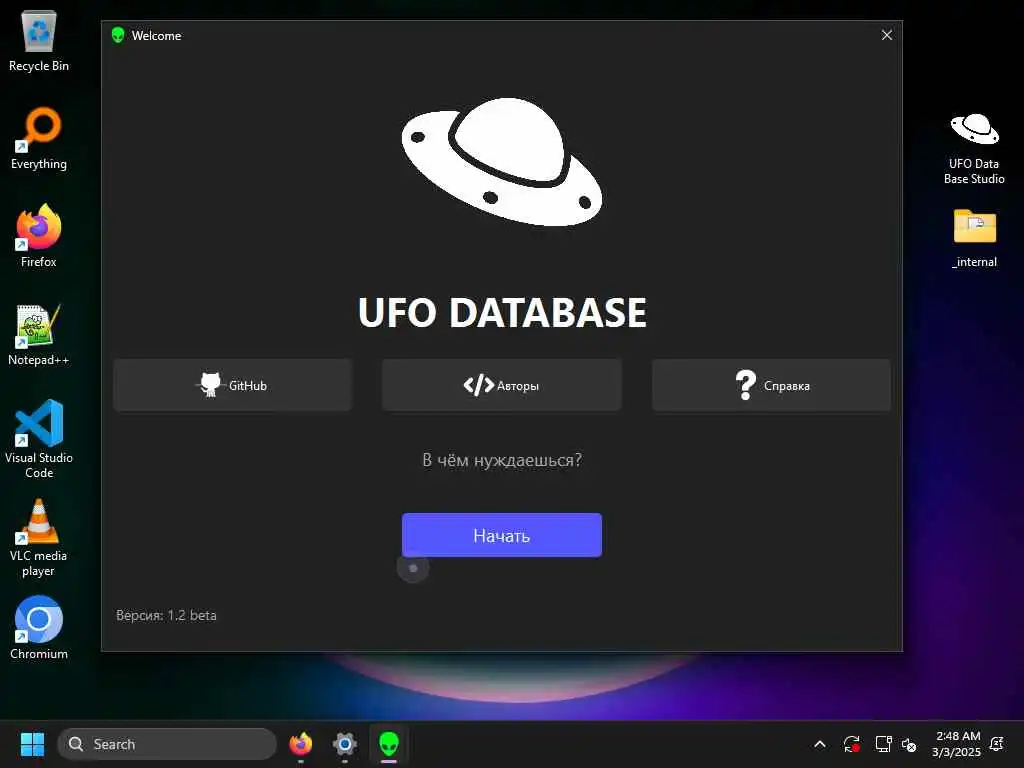Image resolution: width=1024 pixels, height=768 pixels.
Task: Select the _internal folder on desktop
Action: [974, 238]
